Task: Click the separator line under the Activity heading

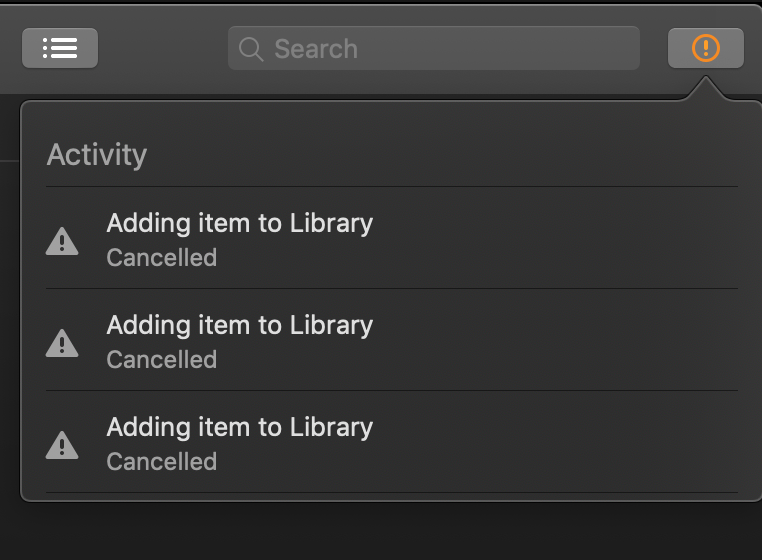Action: 392,186
